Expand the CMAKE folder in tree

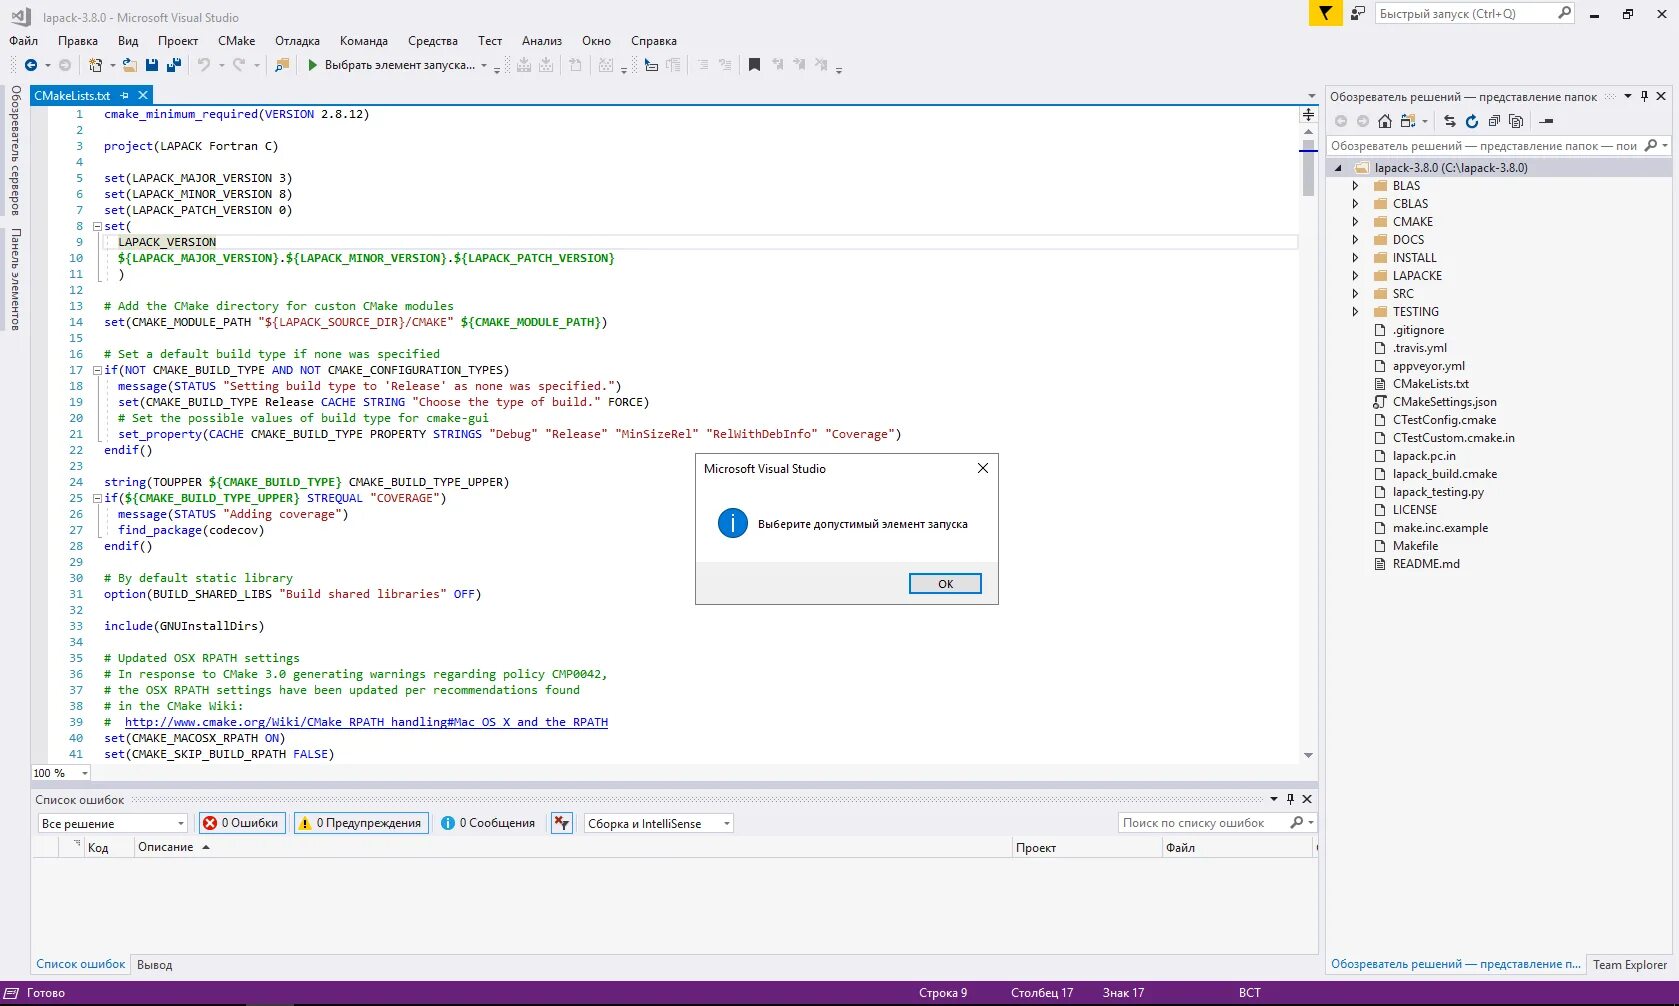pyautogui.click(x=1356, y=222)
